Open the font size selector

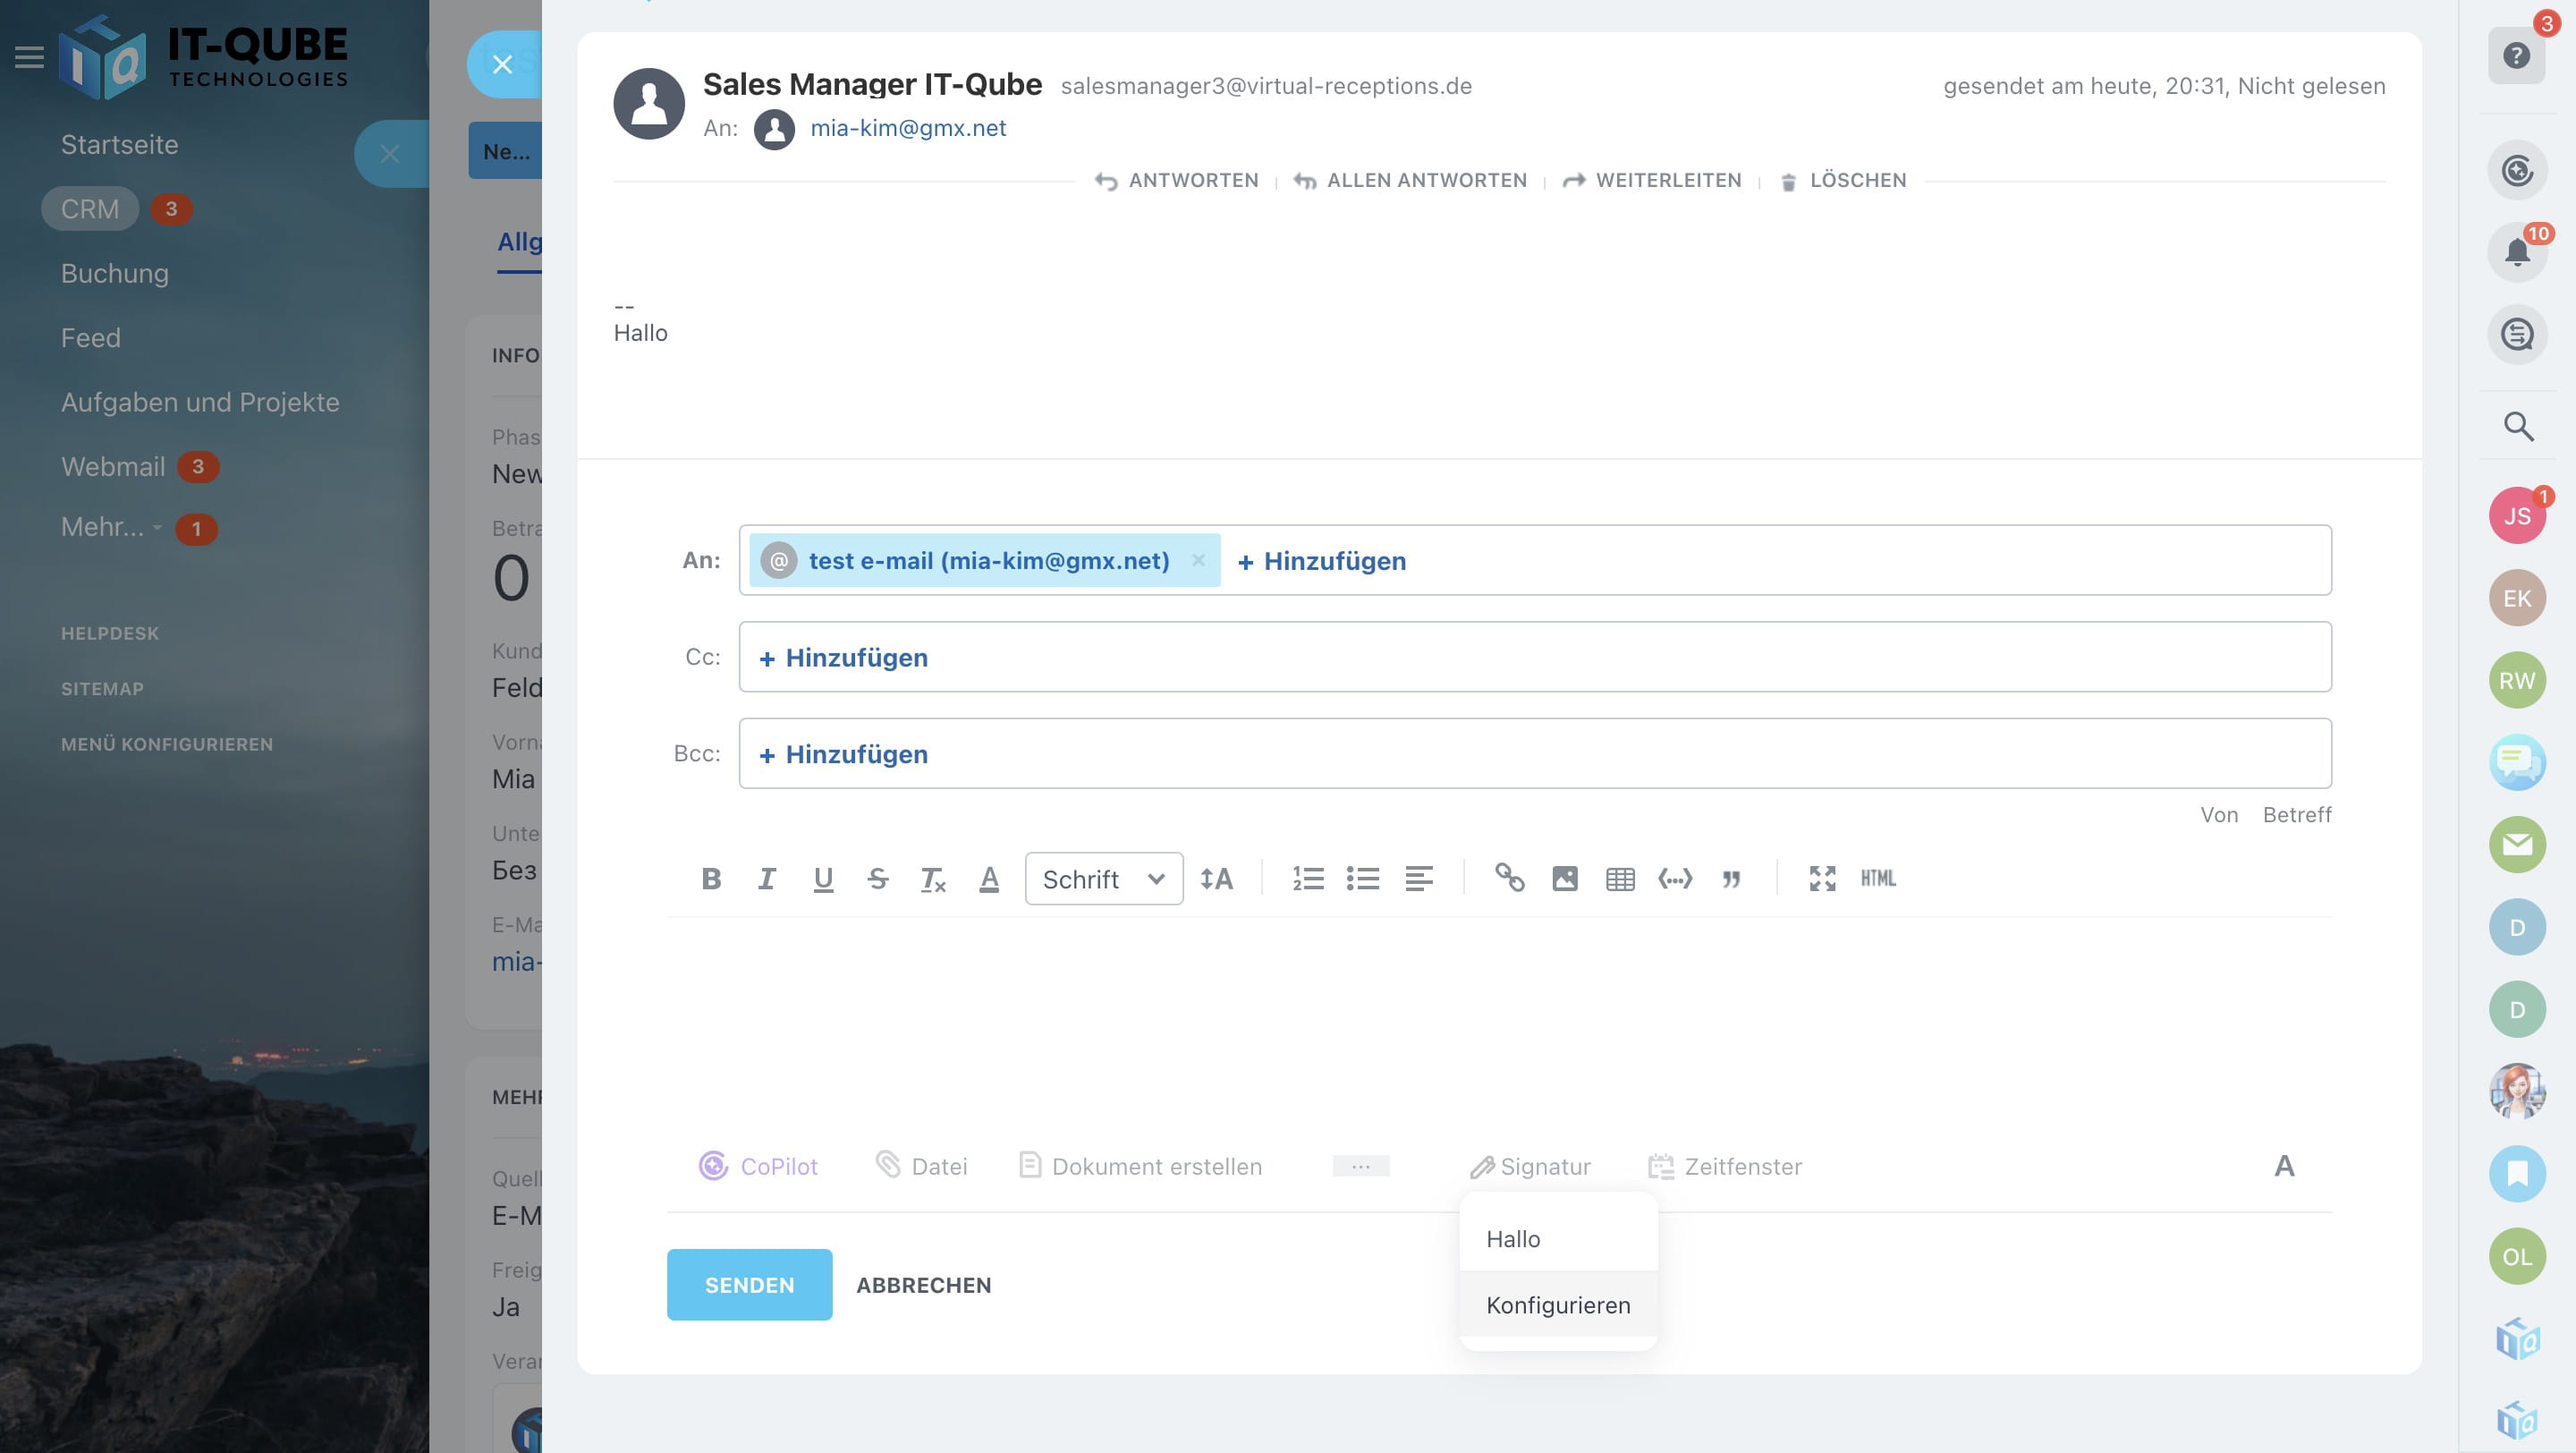pos(1217,879)
